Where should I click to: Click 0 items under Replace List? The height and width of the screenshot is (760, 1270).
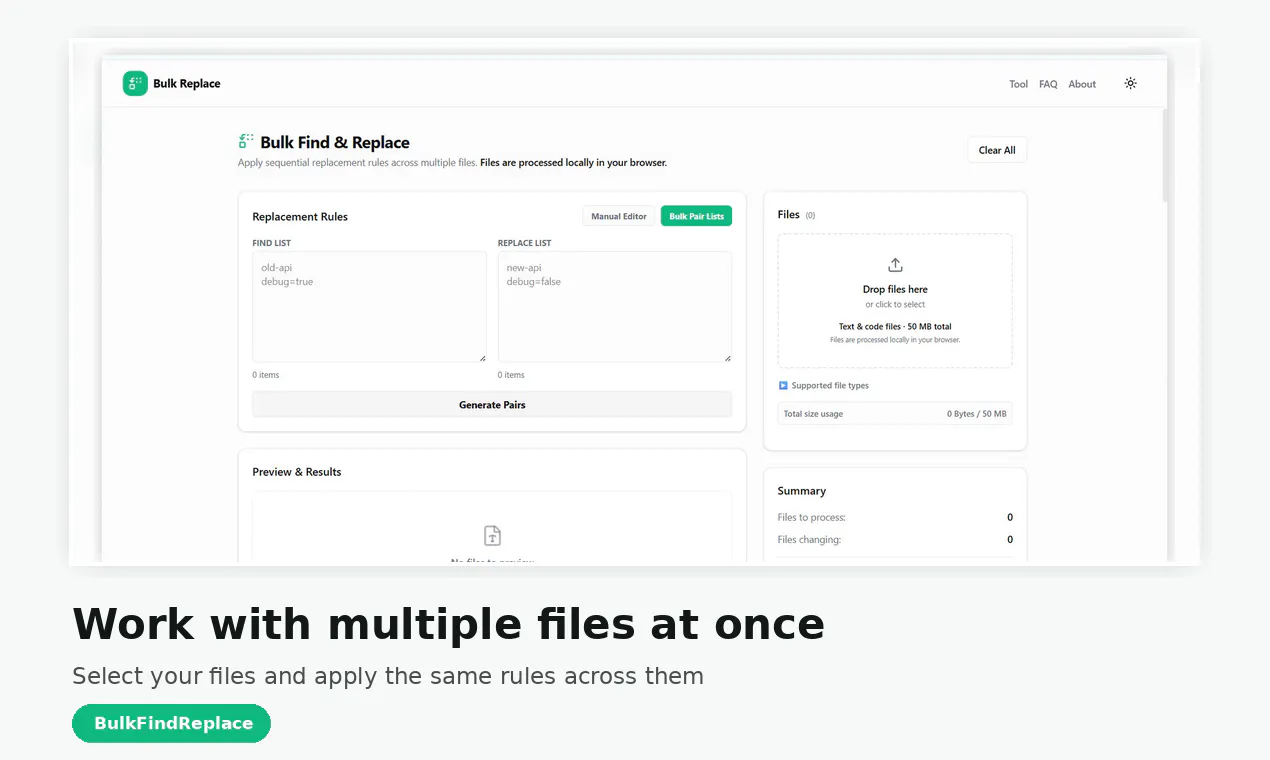(511, 375)
